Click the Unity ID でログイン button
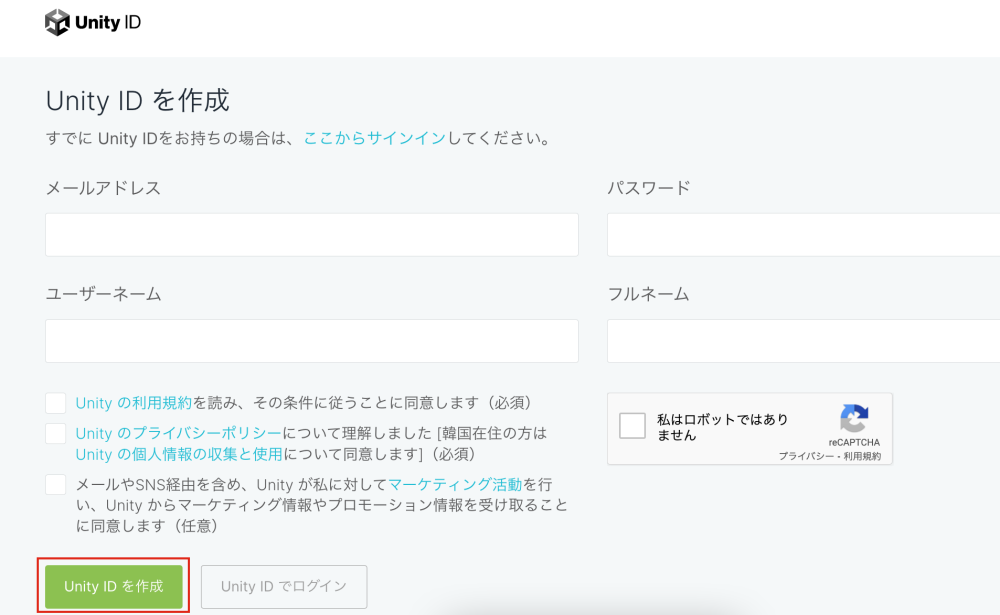1000x615 pixels. [284, 587]
